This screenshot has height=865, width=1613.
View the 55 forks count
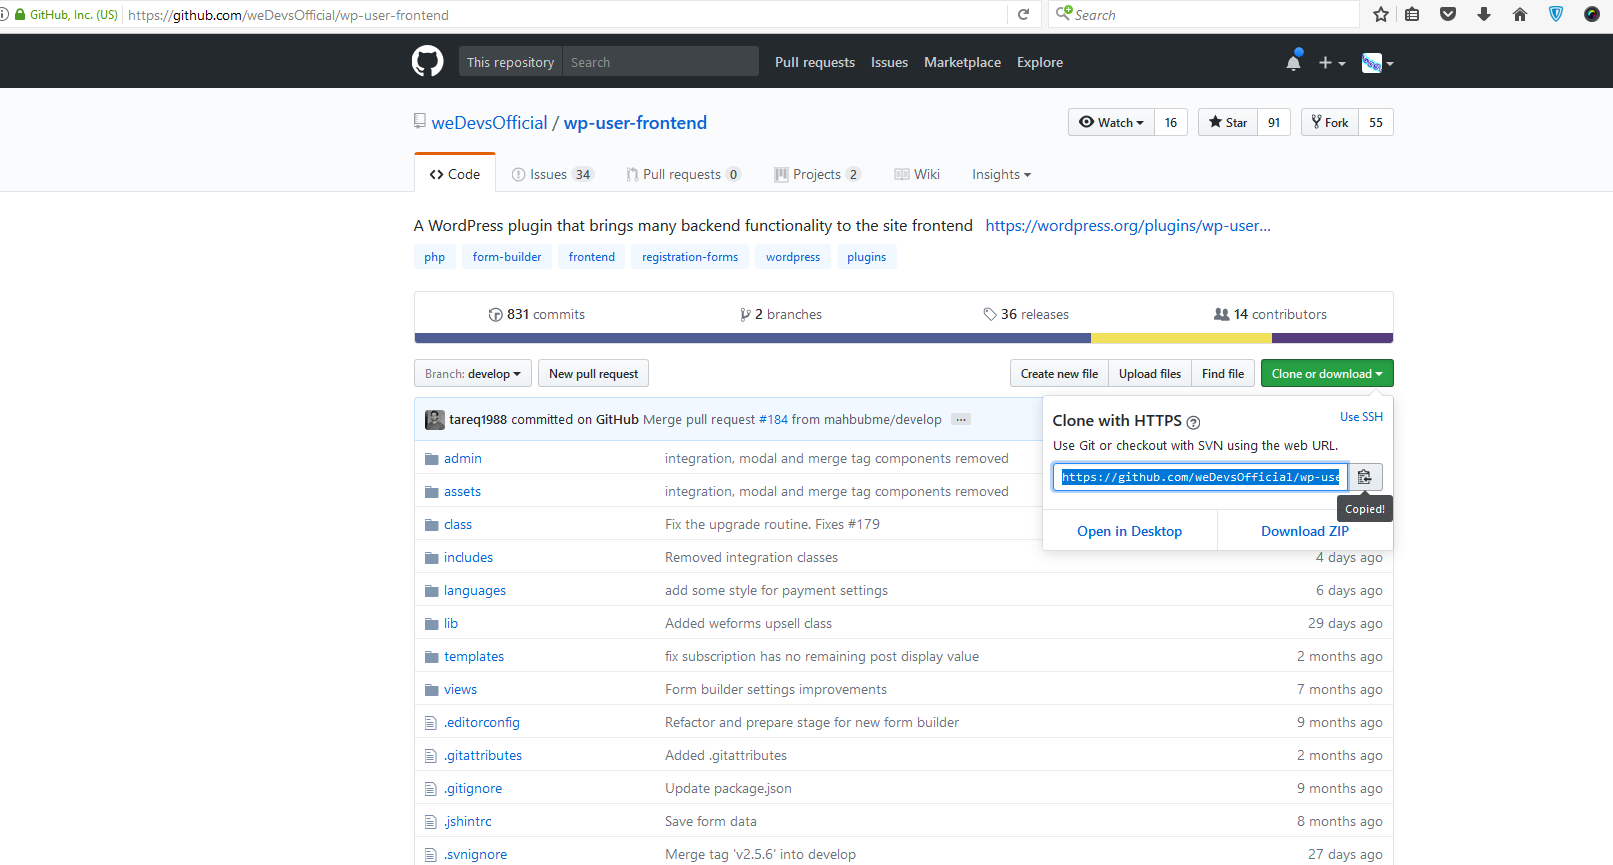click(1376, 122)
